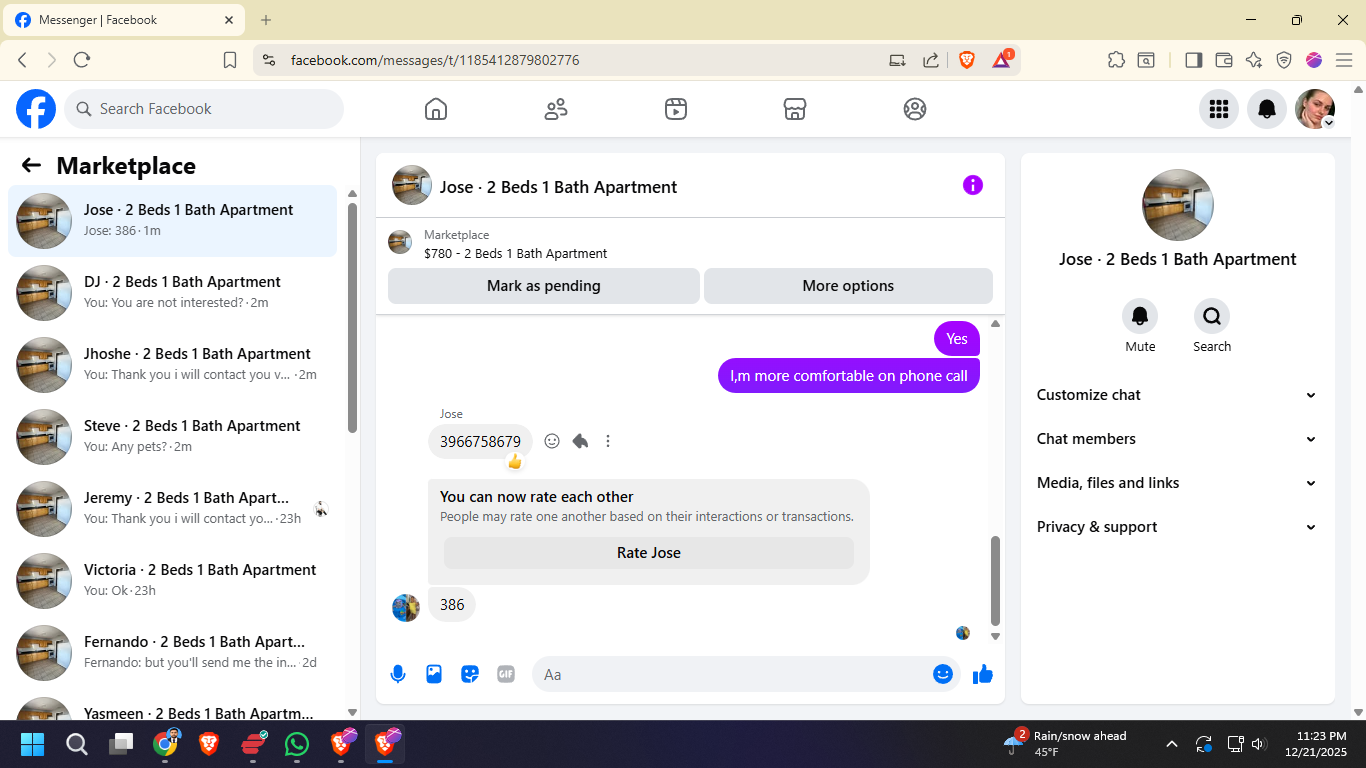Image resolution: width=1366 pixels, height=768 pixels.
Task: Open Windows Start menu
Action: pyautogui.click(x=32, y=744)
